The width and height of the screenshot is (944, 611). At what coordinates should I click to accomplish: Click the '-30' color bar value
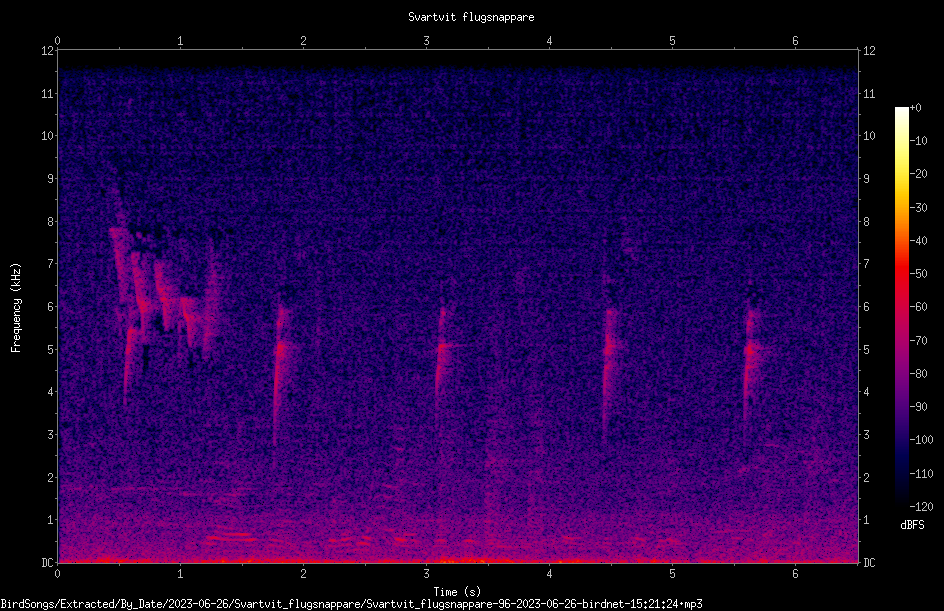[x=919, y=208]
